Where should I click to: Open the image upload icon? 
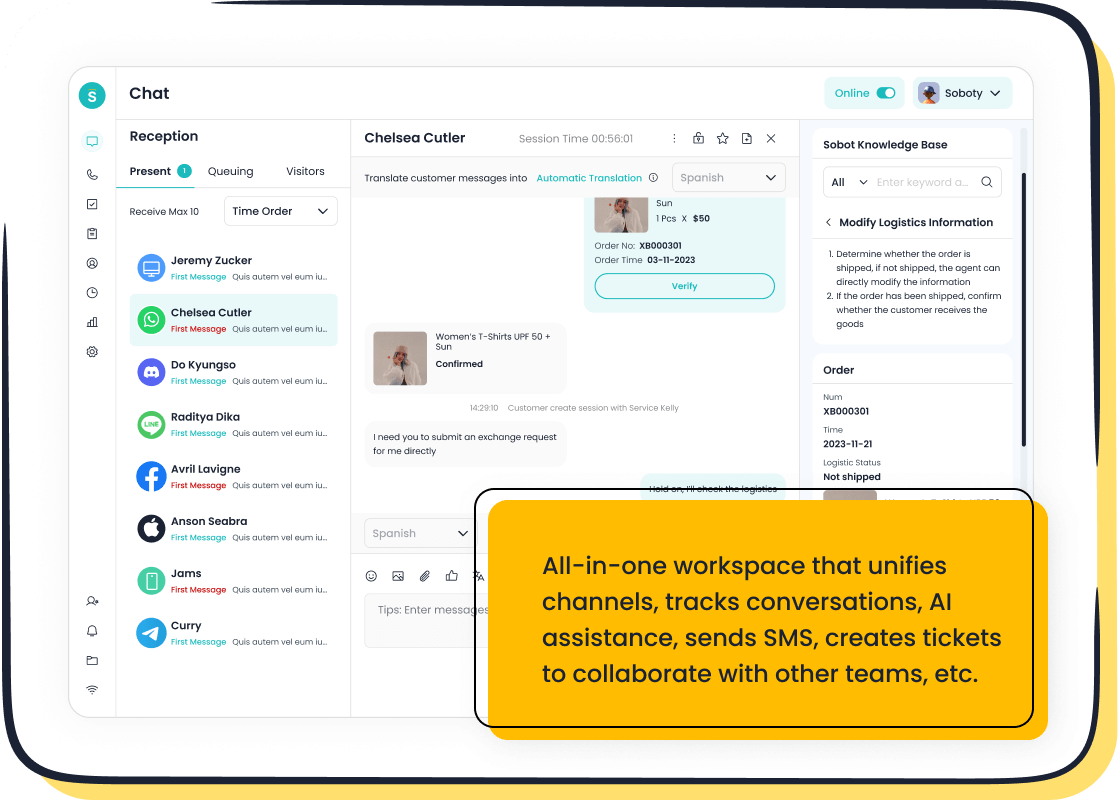[398, 576]
